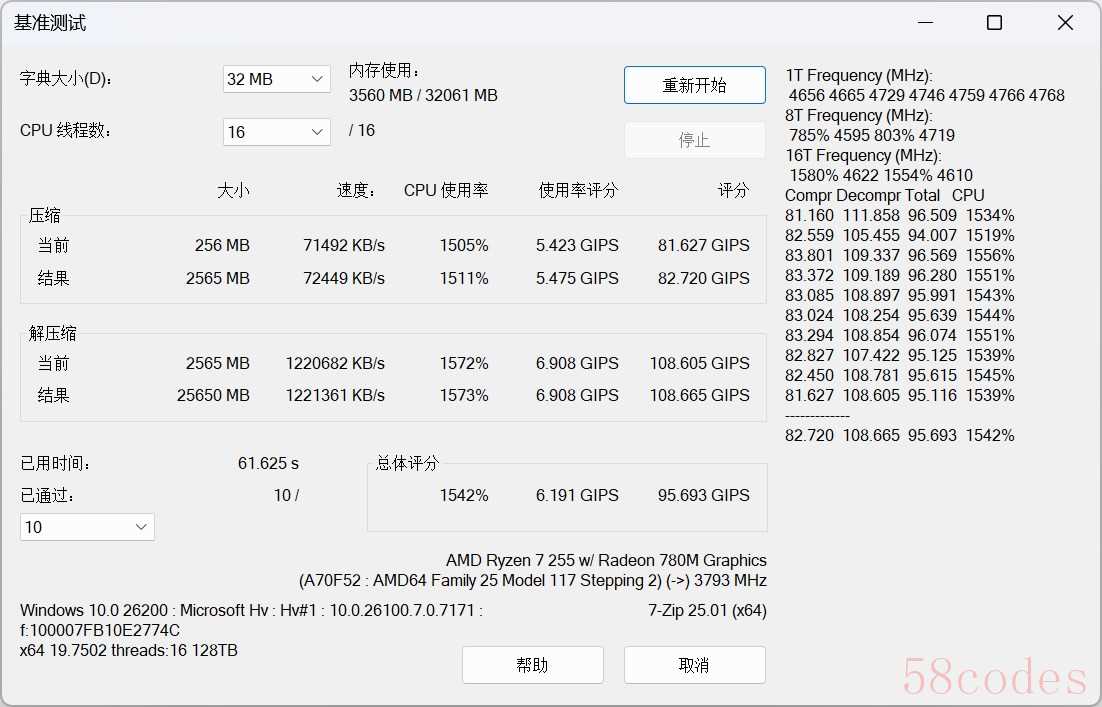Click the 1T Frequency (MHz) heading
The width and height of the screenshot is (1102, 707).
point(859,75)
